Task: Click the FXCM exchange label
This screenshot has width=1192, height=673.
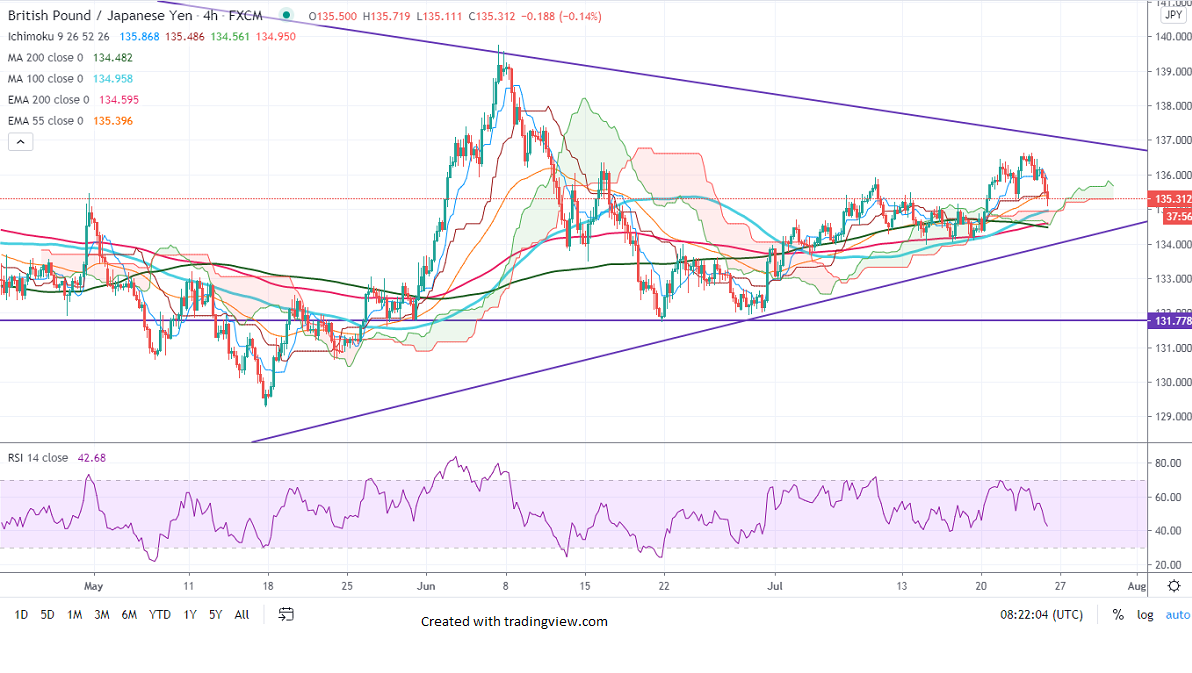Action: click(246, 15)
